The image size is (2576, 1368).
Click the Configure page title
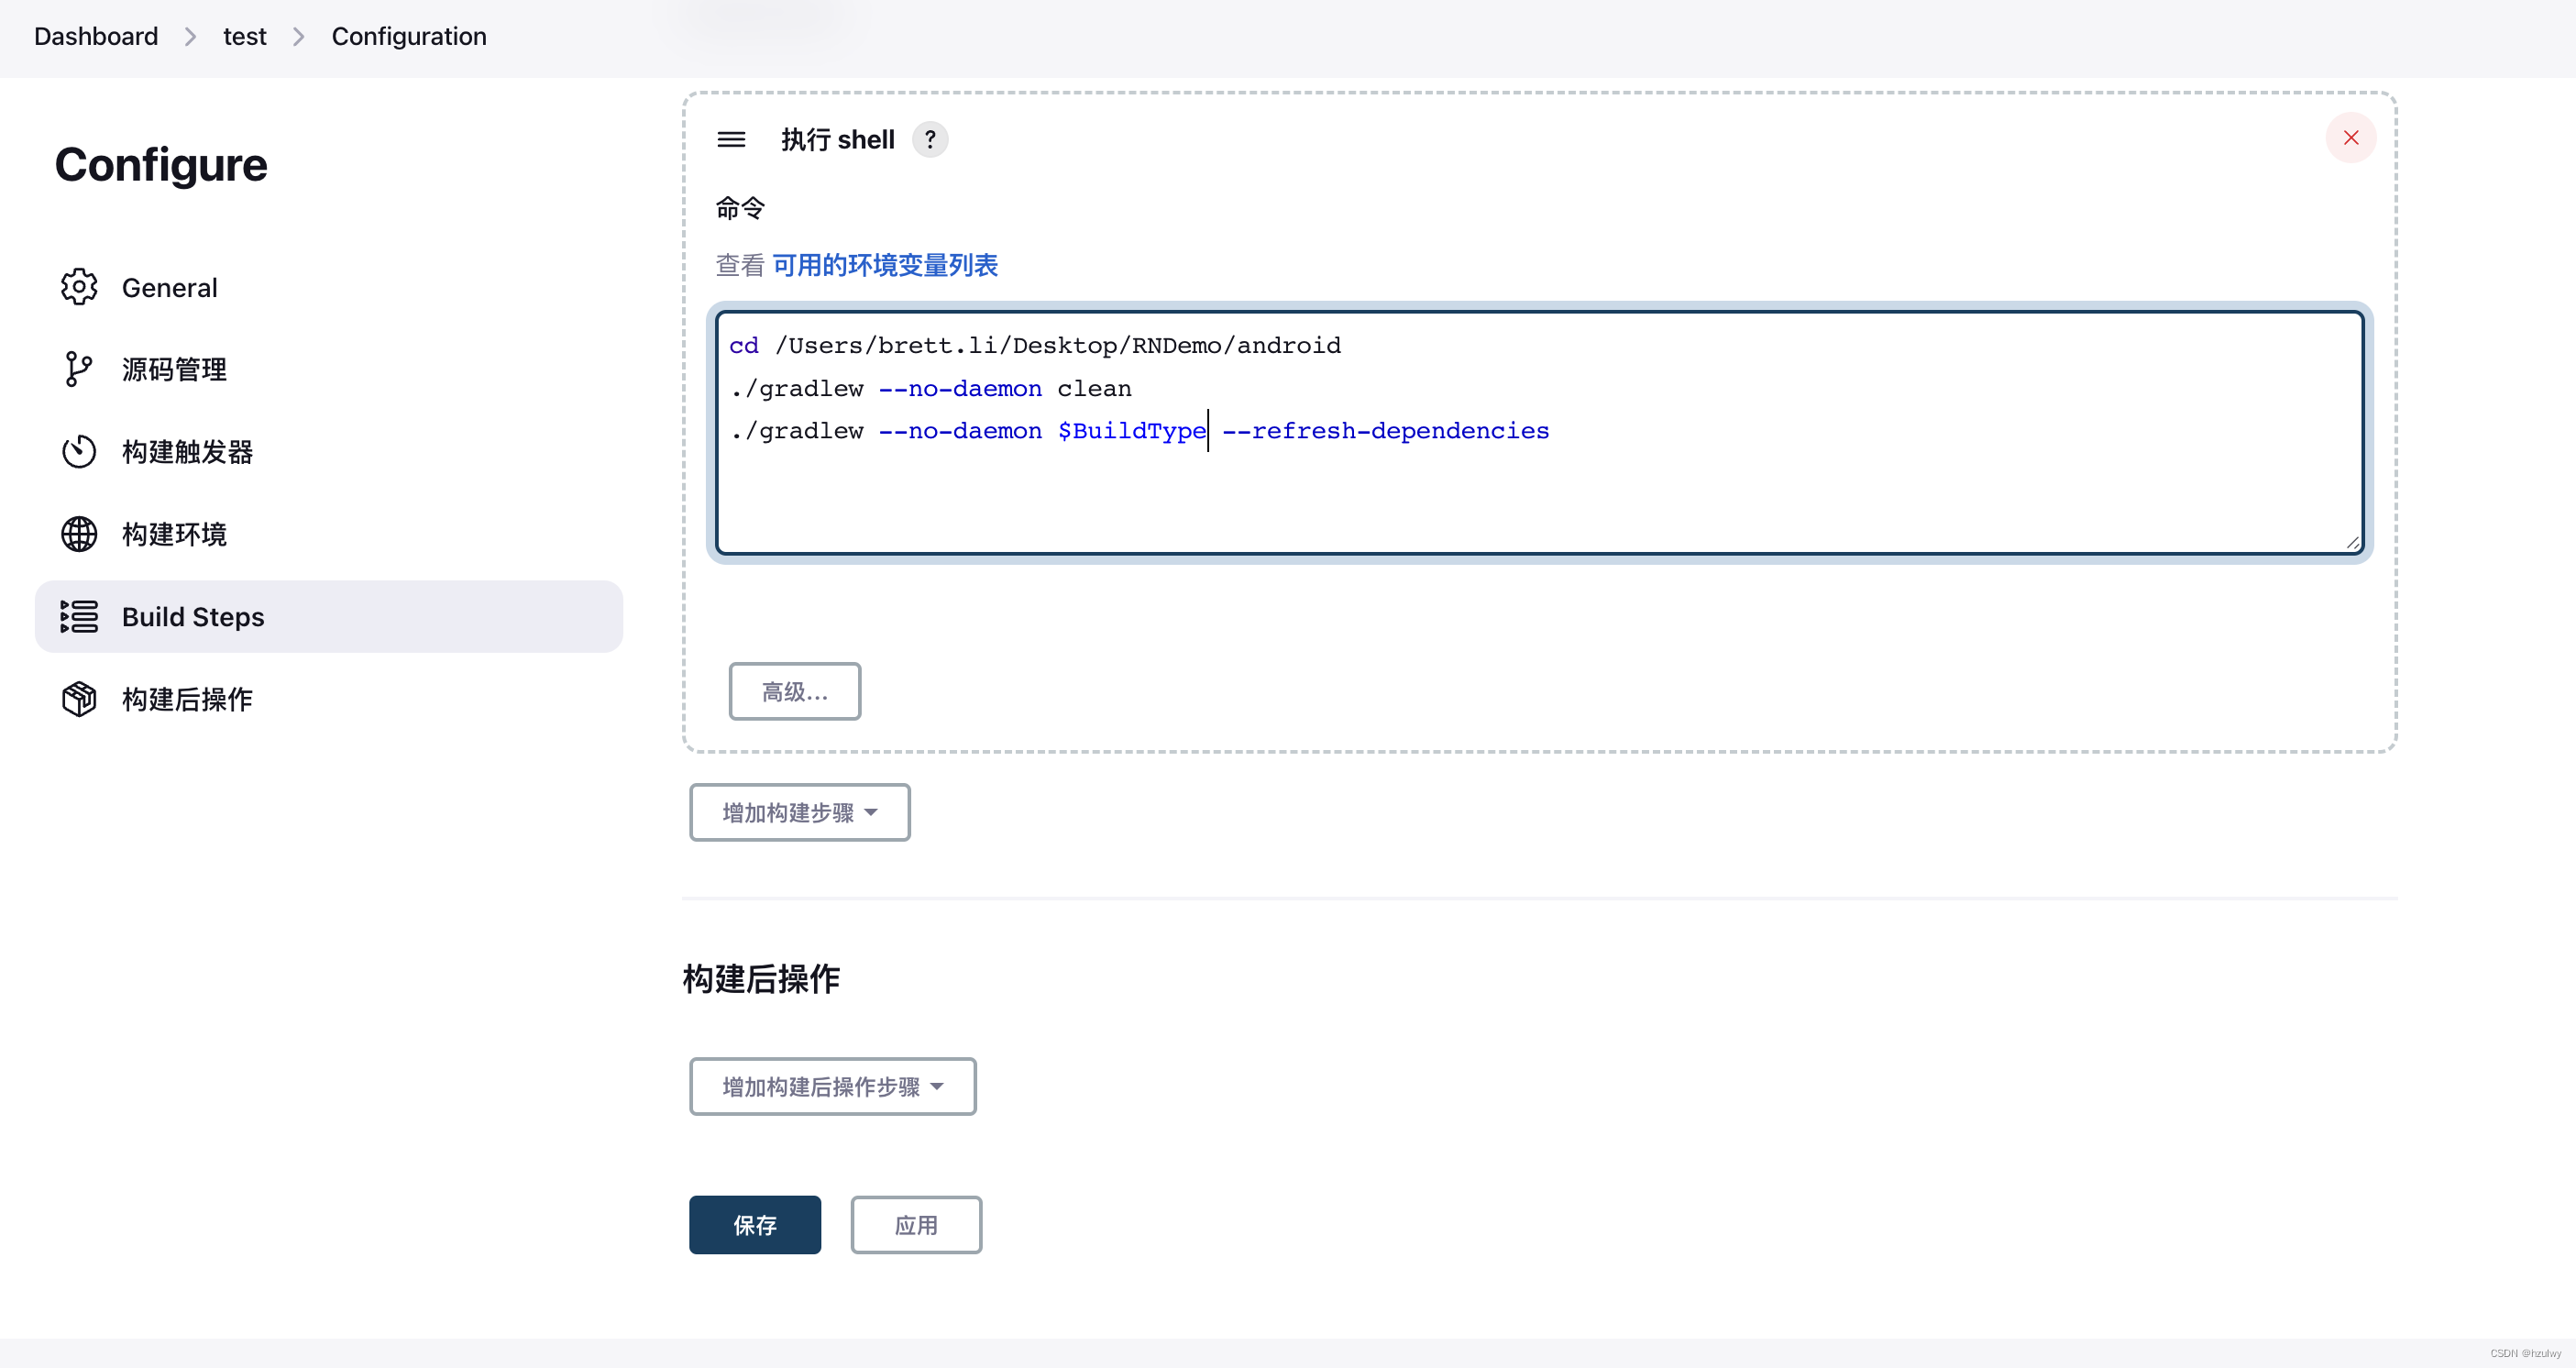point(161,165)
